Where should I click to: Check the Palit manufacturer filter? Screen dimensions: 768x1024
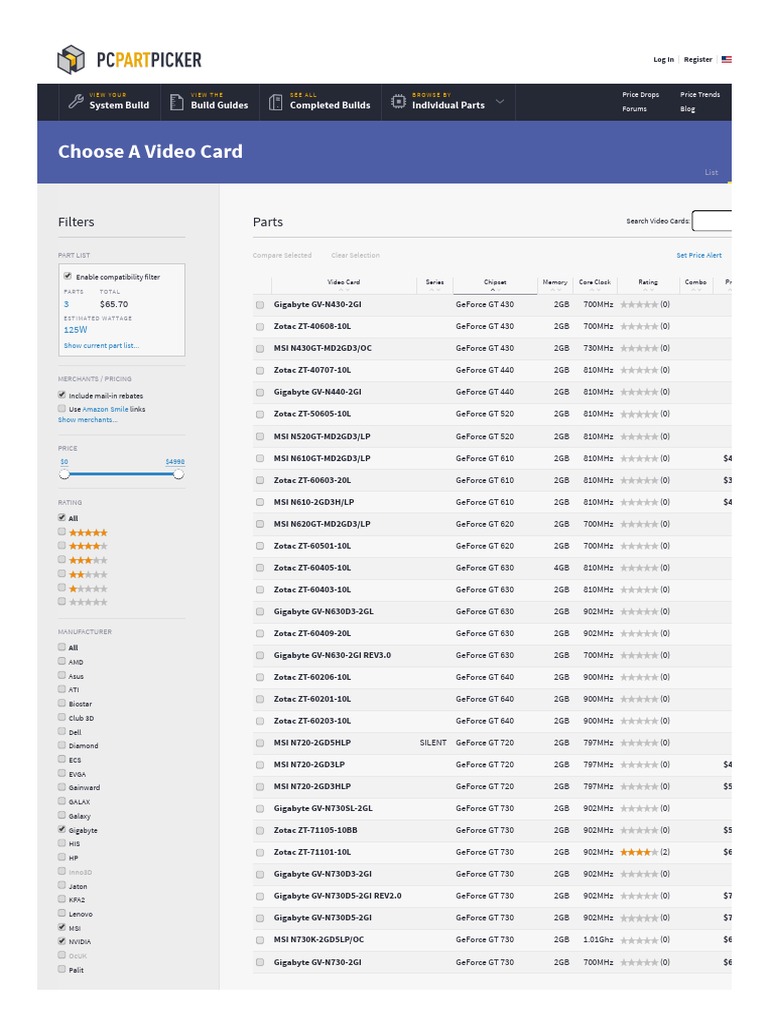click(61, 969)
